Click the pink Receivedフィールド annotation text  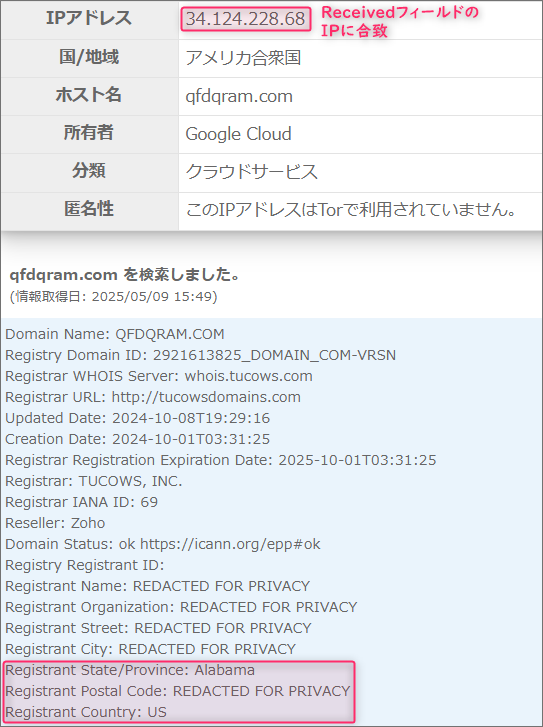[x=399, y=21]
